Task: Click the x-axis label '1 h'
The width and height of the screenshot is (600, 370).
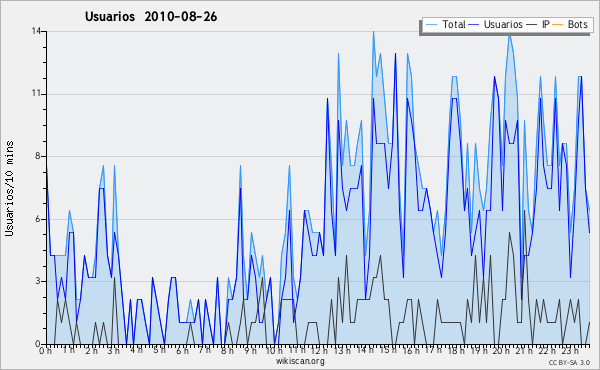Action: click(x=68, y=350)
